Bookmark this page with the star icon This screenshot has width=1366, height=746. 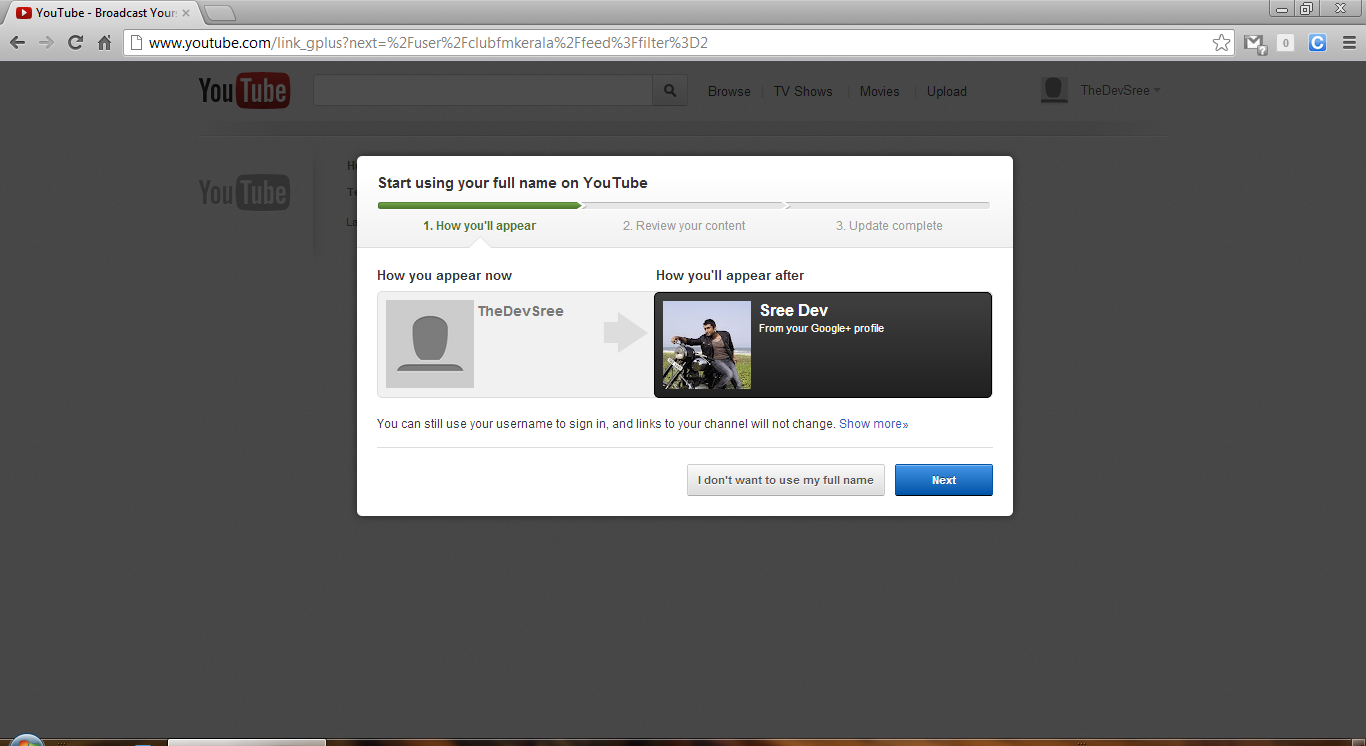(x=1221, y=43)
